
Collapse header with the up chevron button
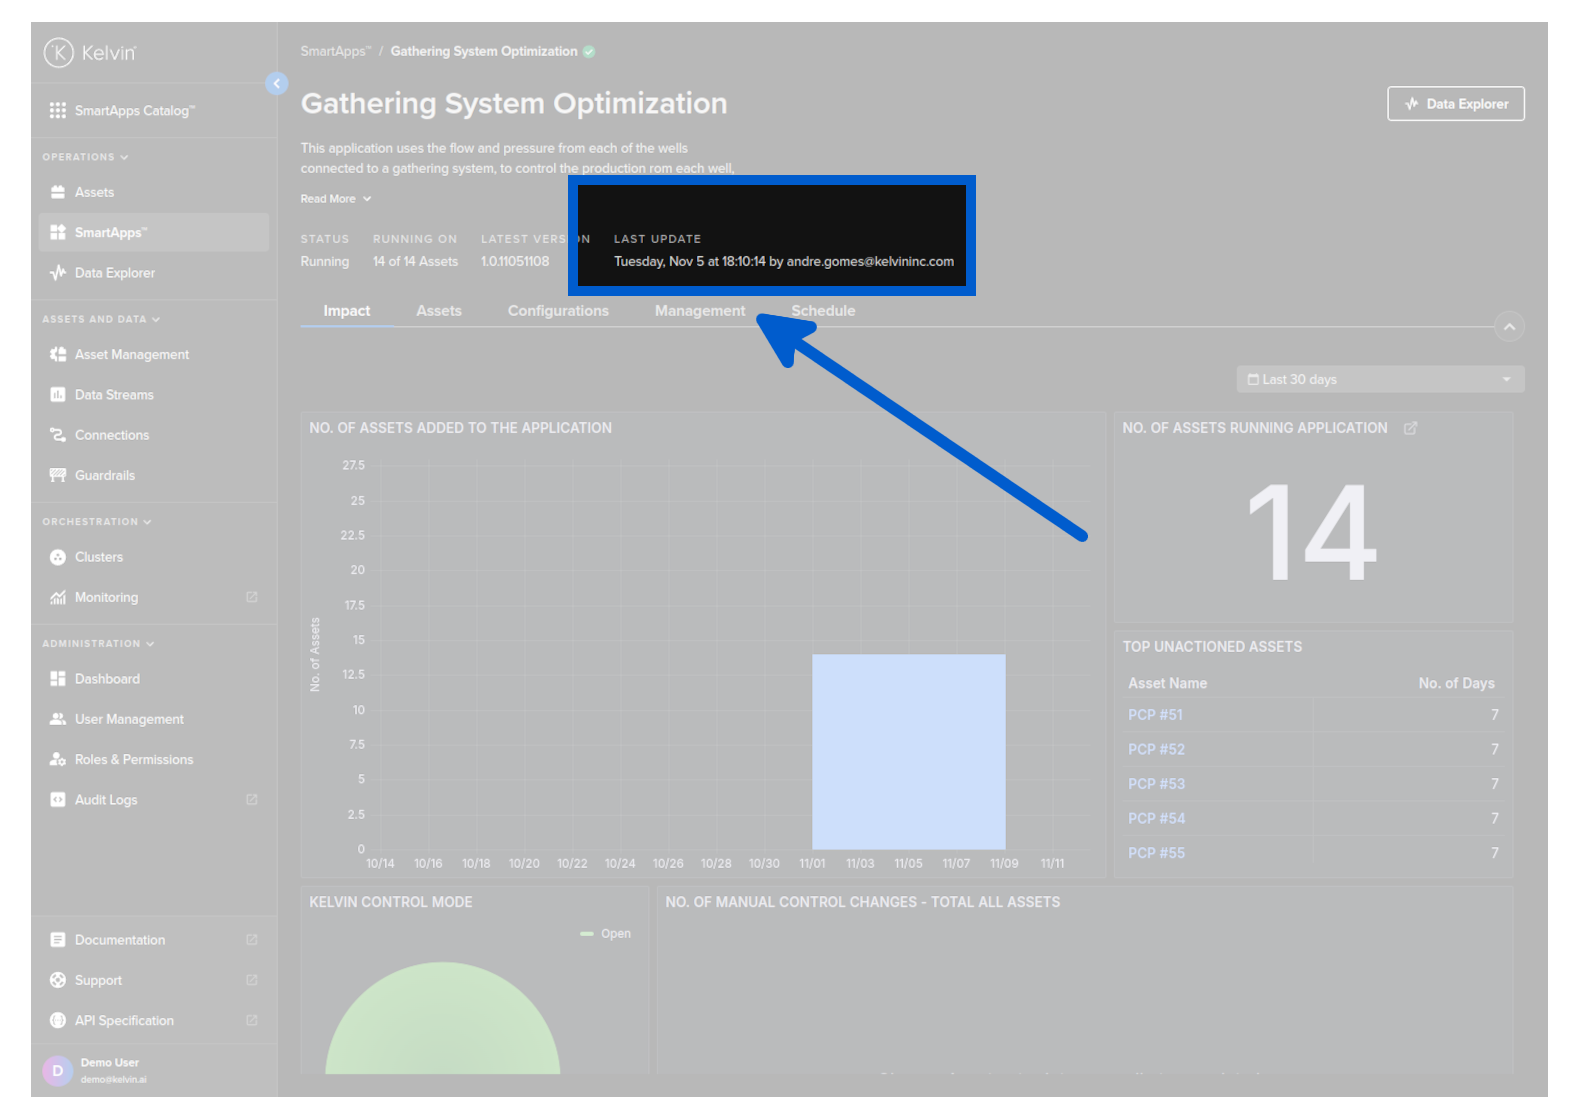pyautogui.click(x=1508, y=327)
